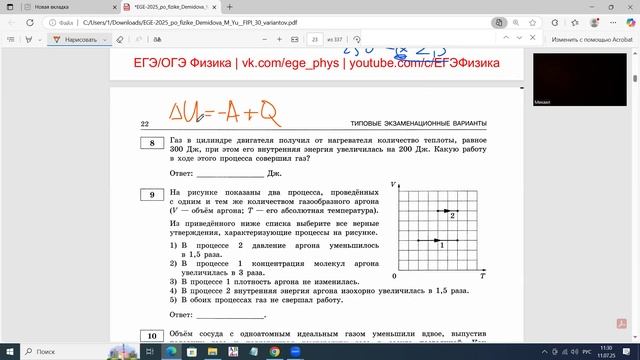Add this page to favorites star
The image size is (640, 360).
pyautogui.click(x=532, y=23)
